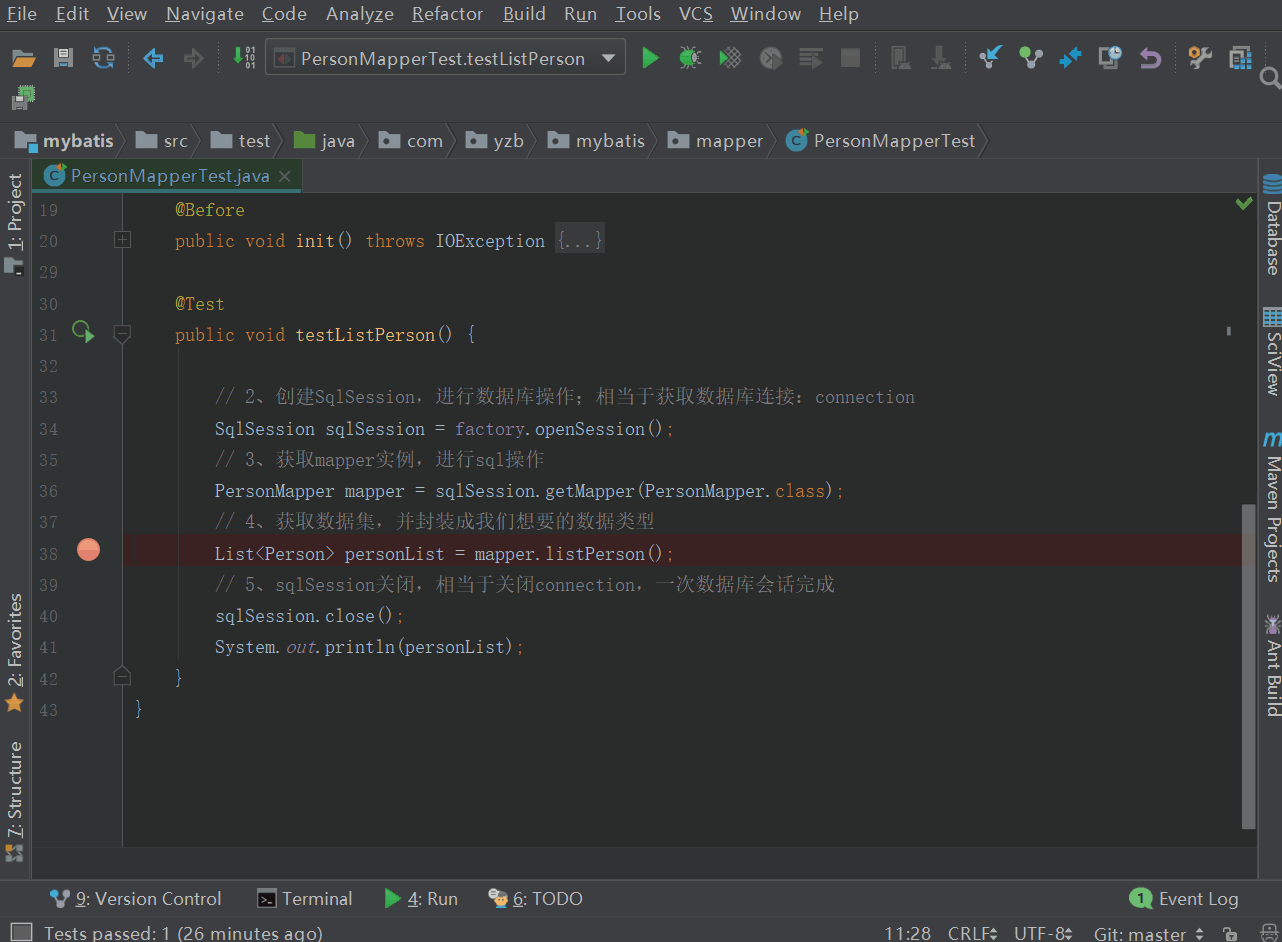
Task: Run the test with the green play button
Action: pos(650,58)
